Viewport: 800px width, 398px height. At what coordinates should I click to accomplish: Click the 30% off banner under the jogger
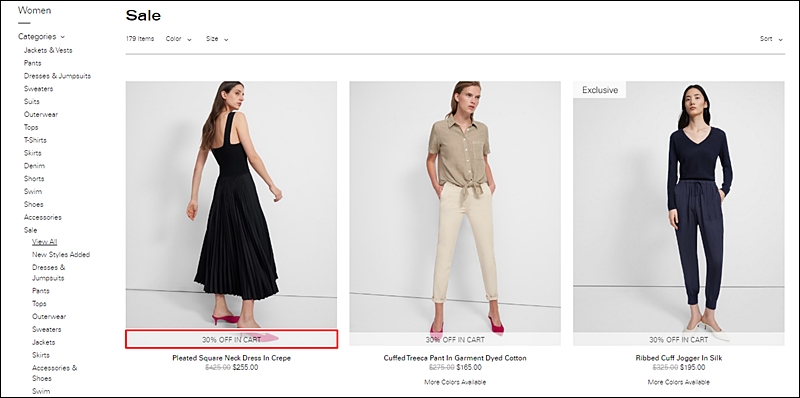tap(679, 339)
